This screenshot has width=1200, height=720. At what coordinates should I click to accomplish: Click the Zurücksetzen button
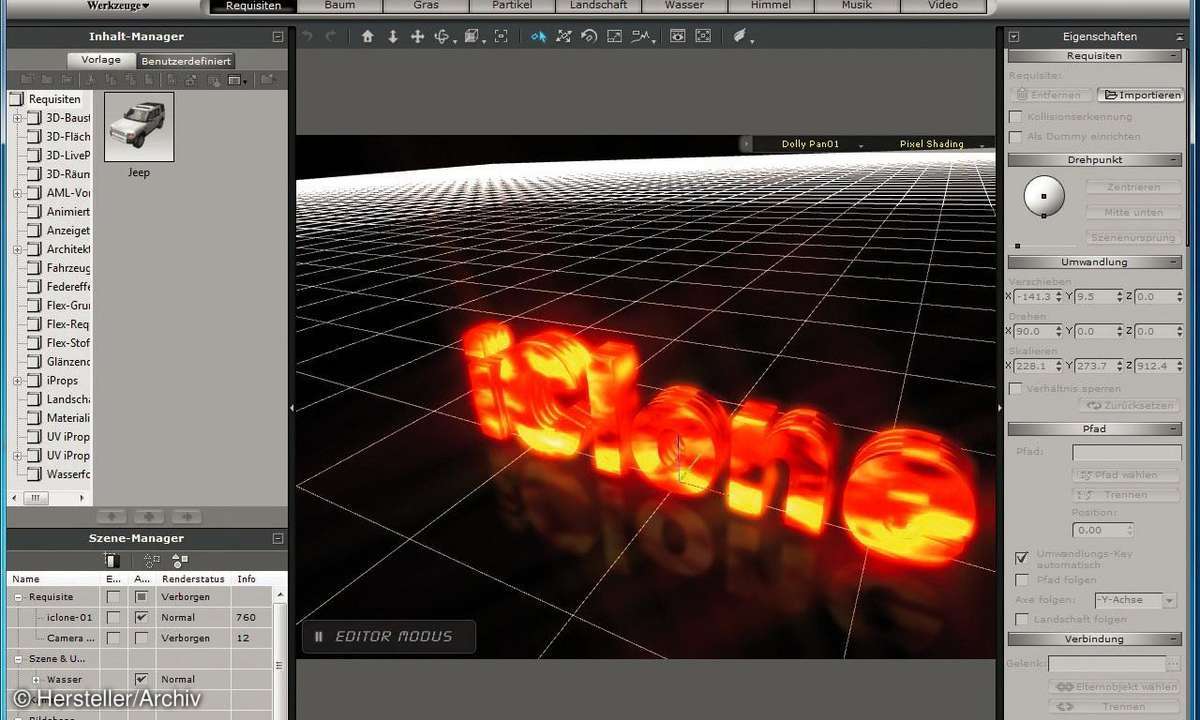coord(1130,406)
